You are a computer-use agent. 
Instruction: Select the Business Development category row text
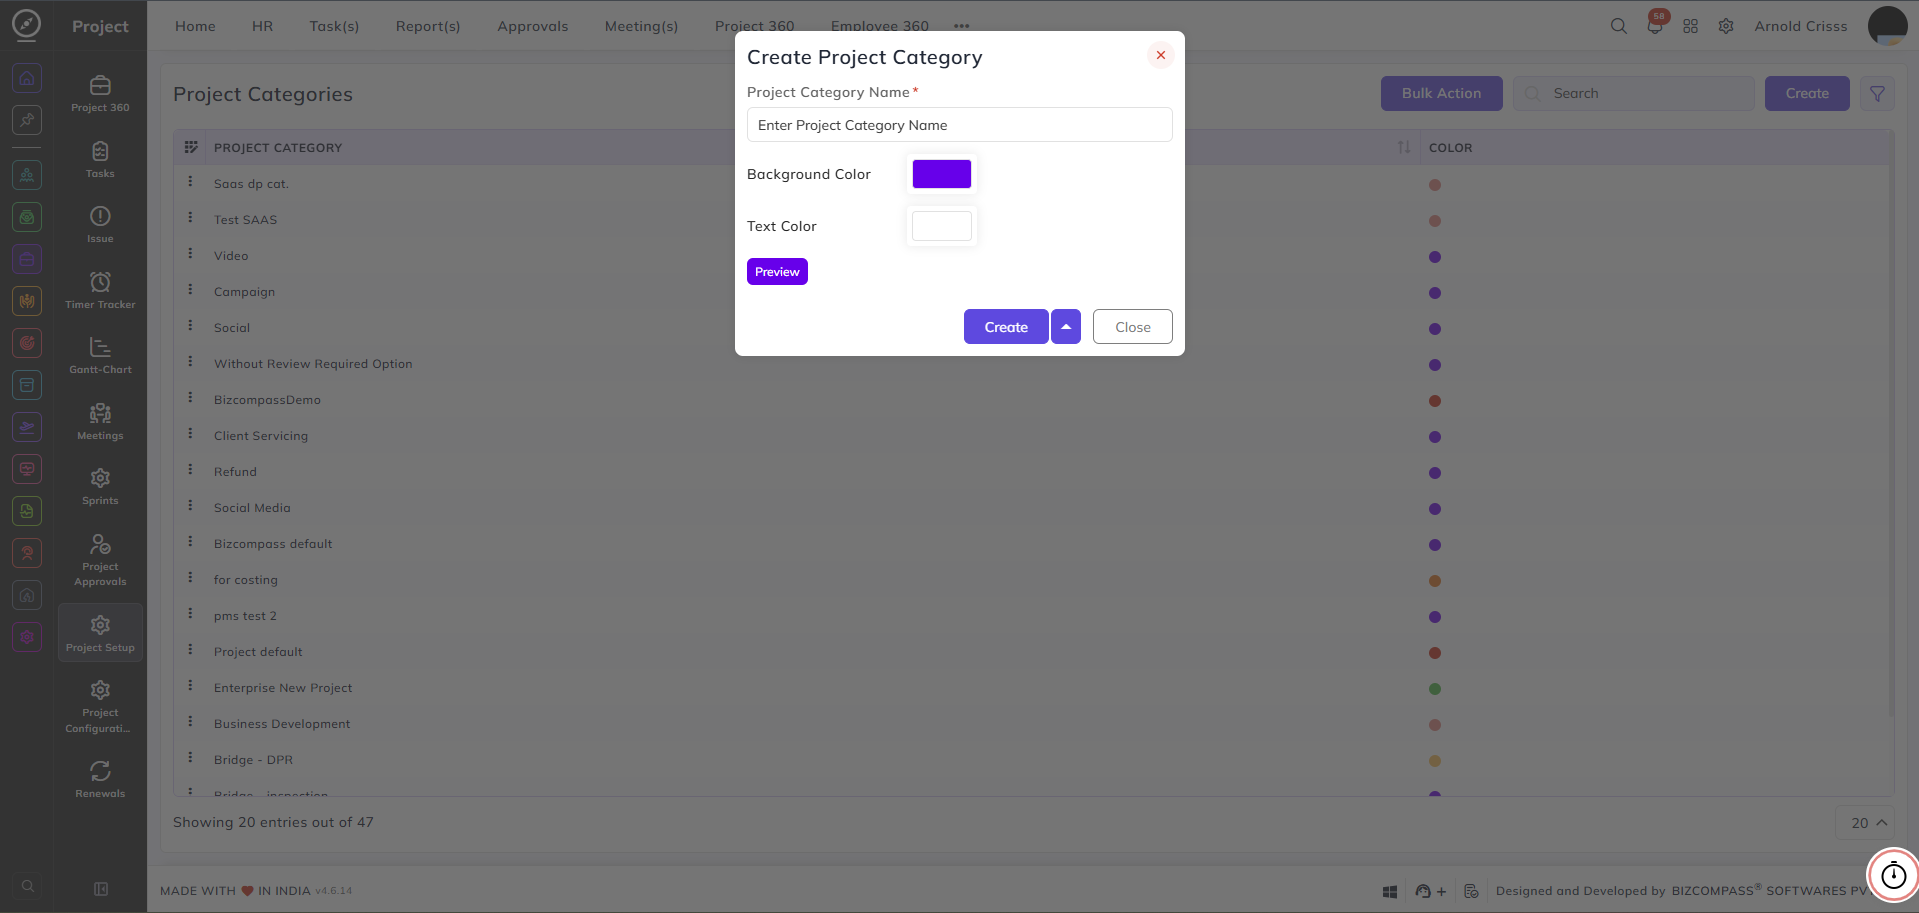pos(282,724)
